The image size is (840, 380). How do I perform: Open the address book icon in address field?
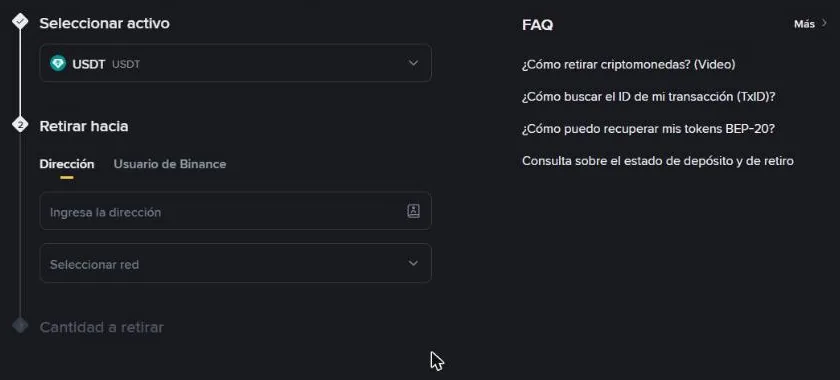point(413,211)
